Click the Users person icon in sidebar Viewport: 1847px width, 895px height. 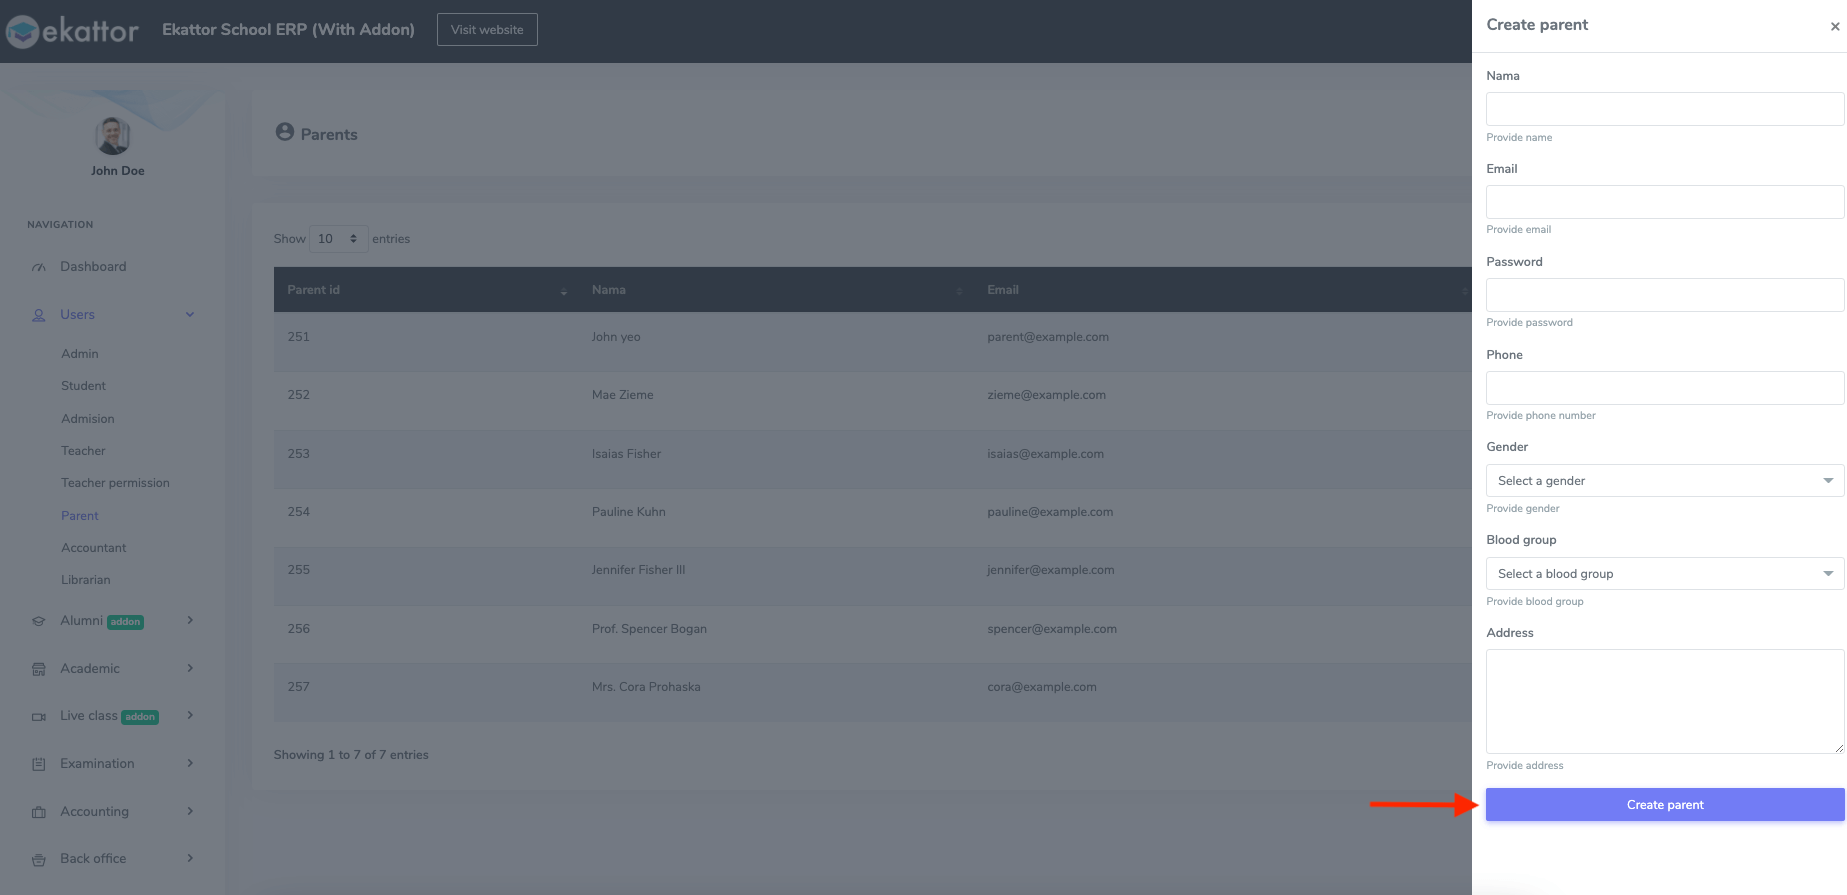[39, 315]
